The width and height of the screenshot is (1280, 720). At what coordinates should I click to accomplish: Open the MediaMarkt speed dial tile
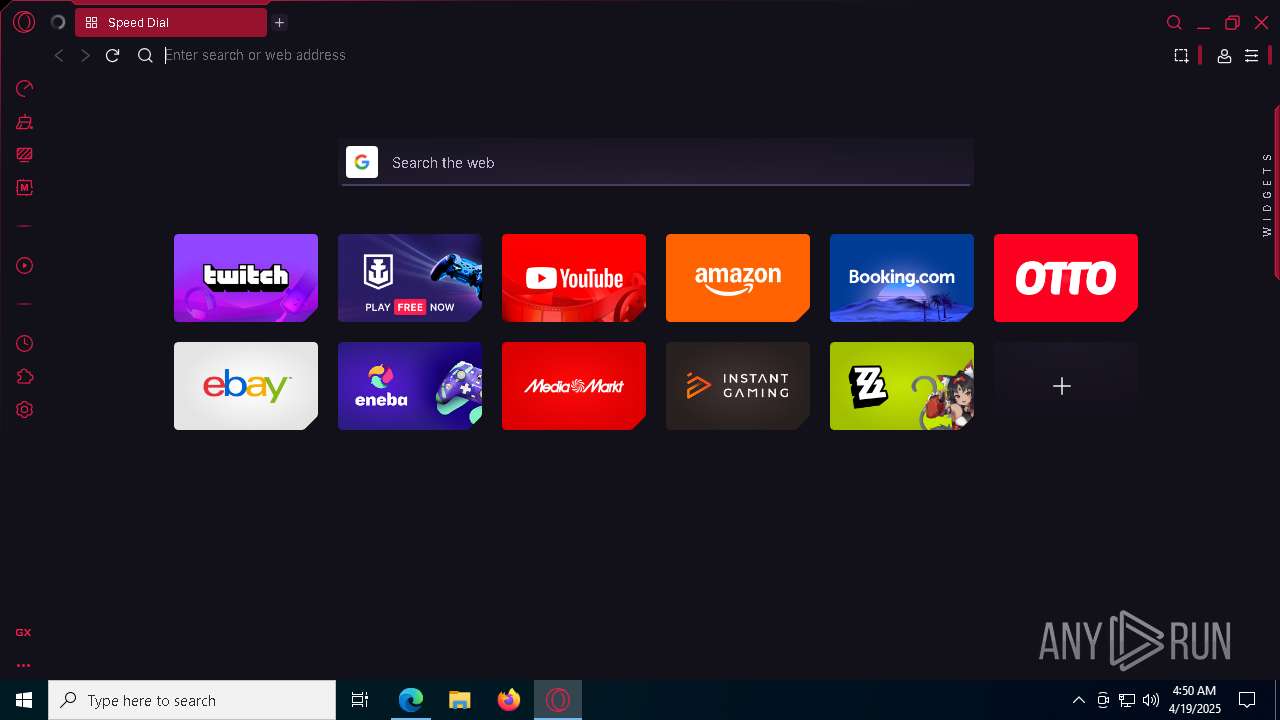pos(574,386)
